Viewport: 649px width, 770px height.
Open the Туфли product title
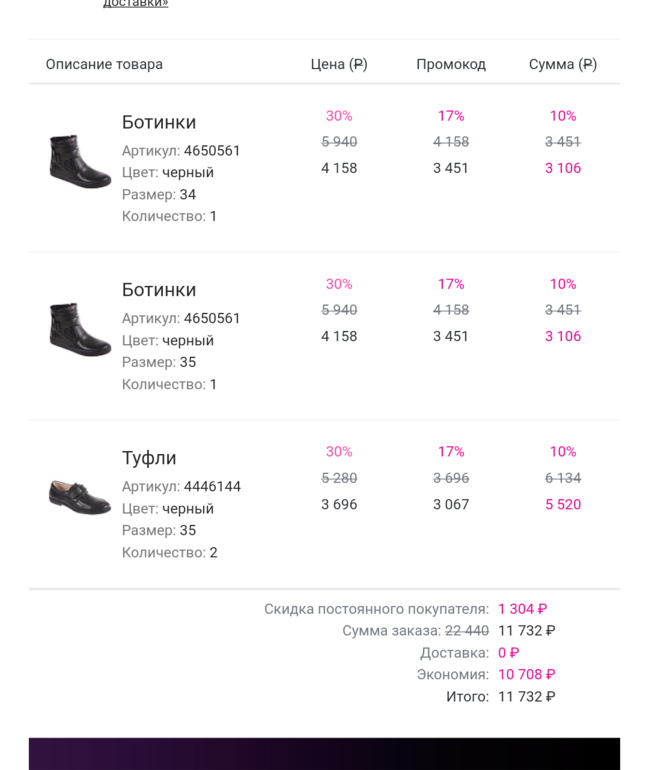[x=149, y=458]
